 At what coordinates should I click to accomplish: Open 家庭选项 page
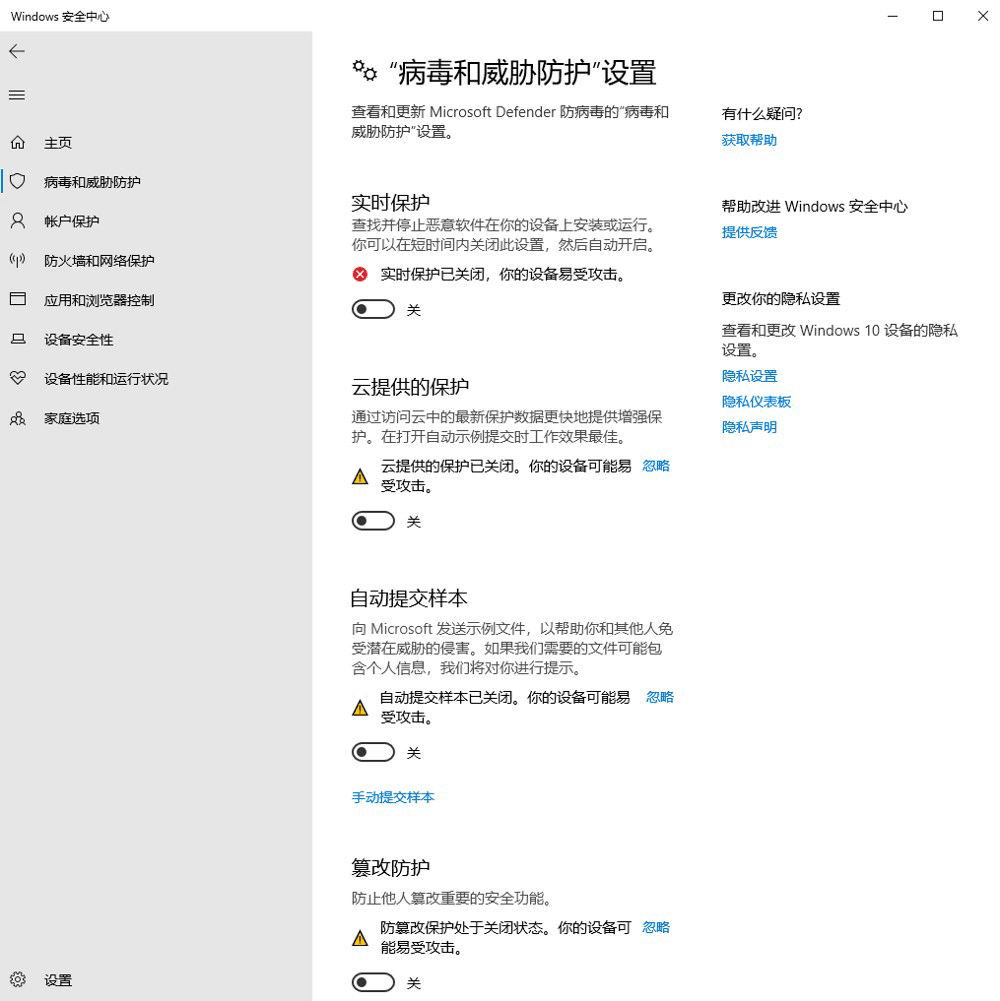tap(156, 418)
